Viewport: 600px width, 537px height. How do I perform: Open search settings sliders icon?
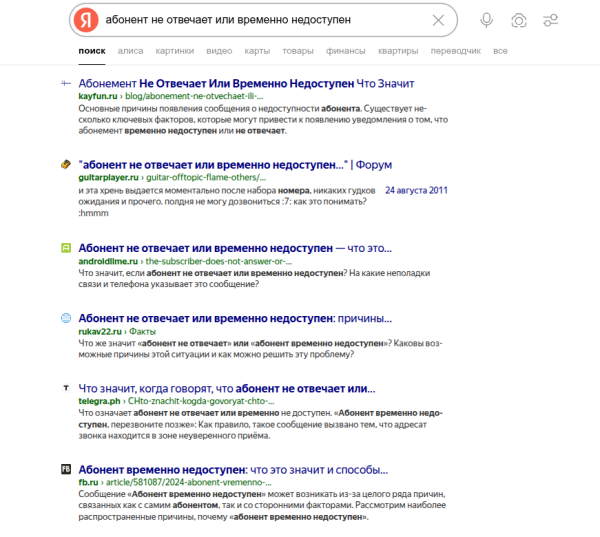click(x=551, y=20)
